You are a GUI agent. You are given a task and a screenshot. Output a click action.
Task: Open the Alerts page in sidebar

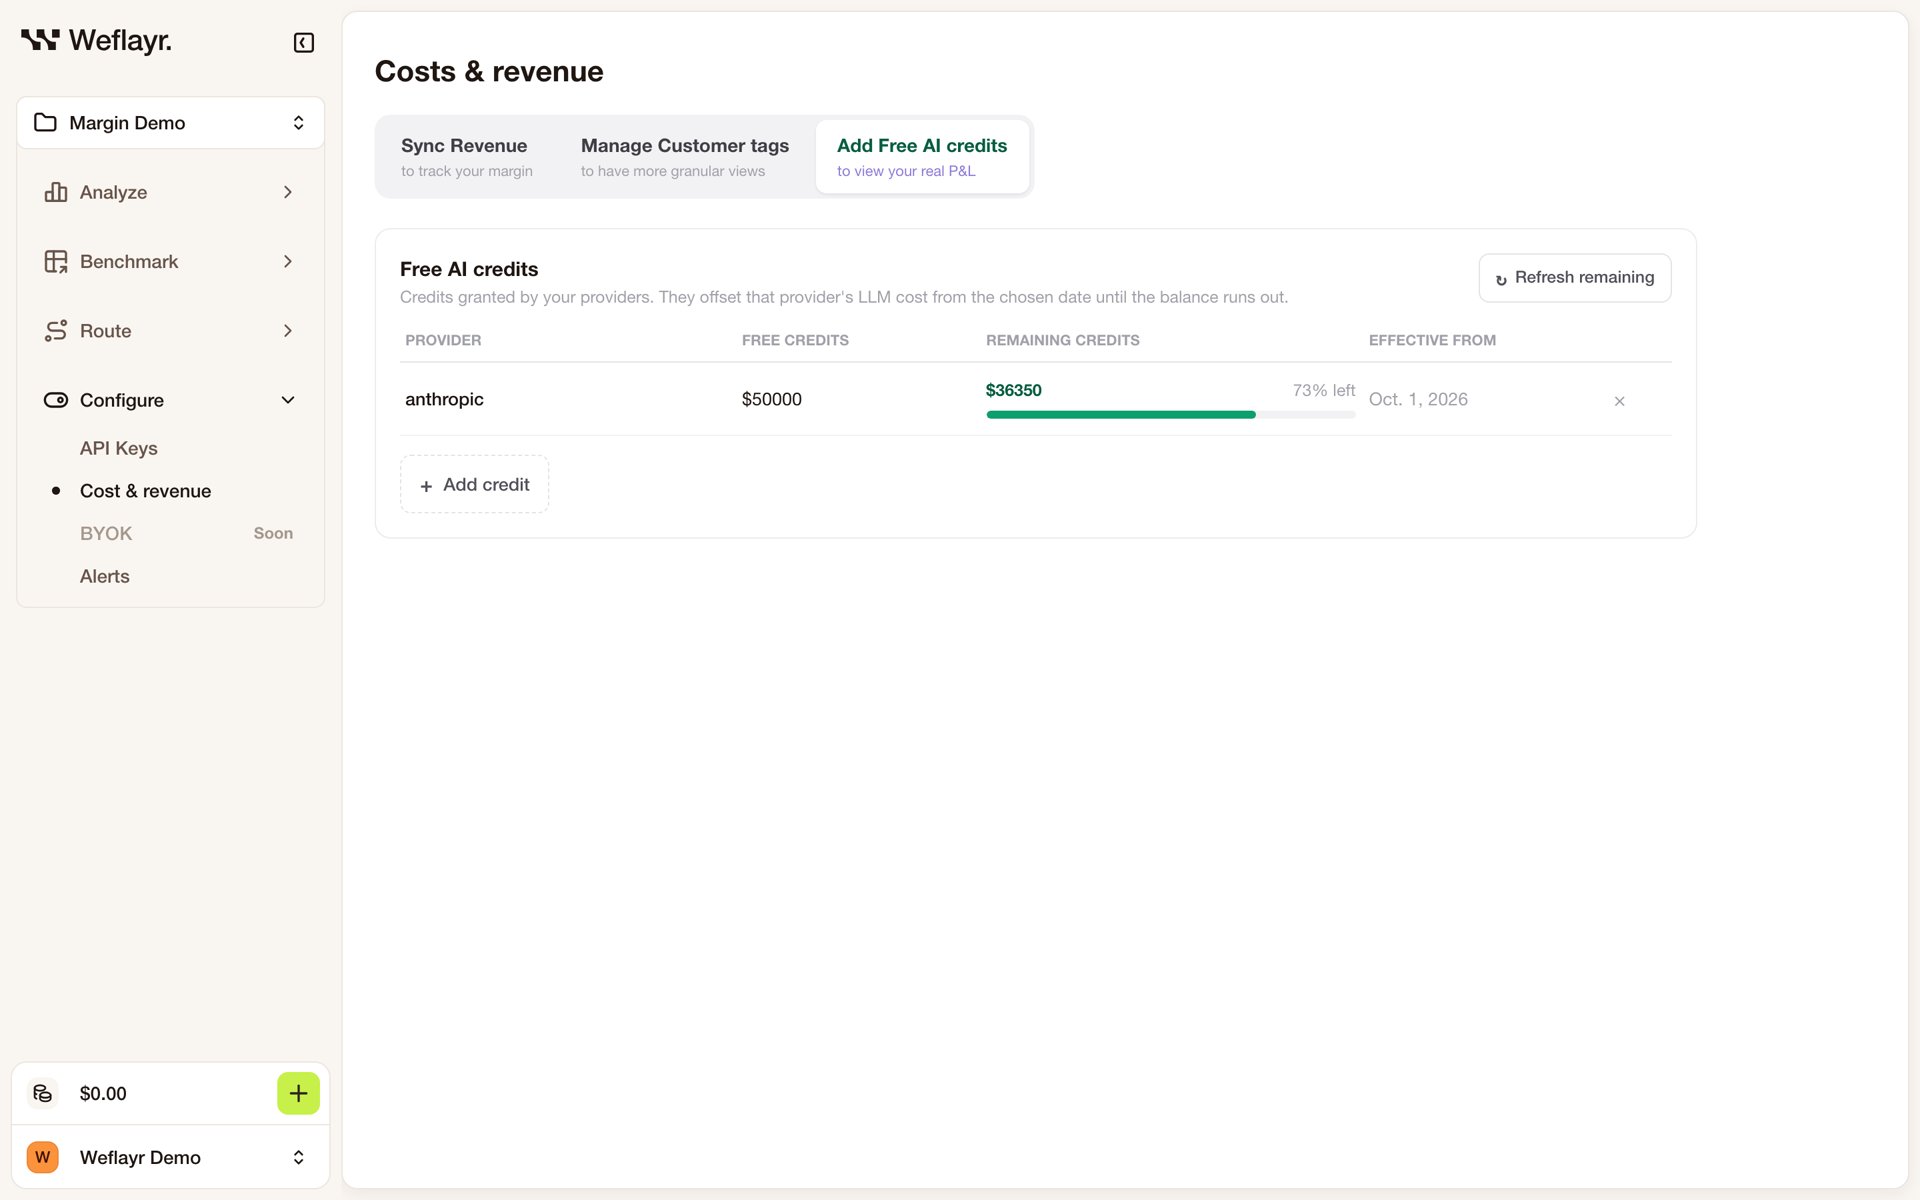tap(105, 576)
